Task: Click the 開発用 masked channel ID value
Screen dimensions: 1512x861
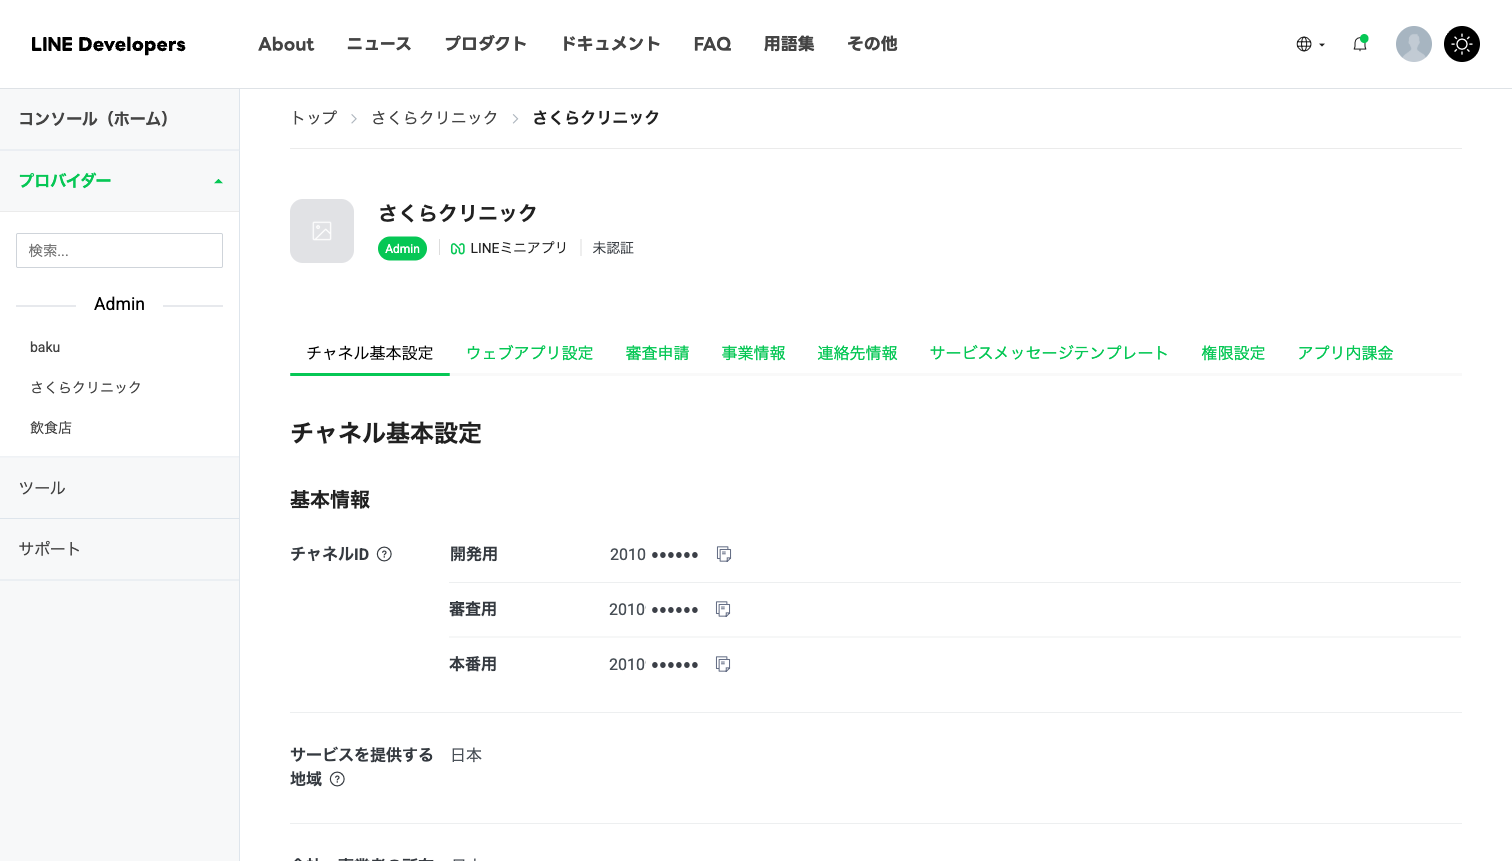Action: (x=654, y=554)
